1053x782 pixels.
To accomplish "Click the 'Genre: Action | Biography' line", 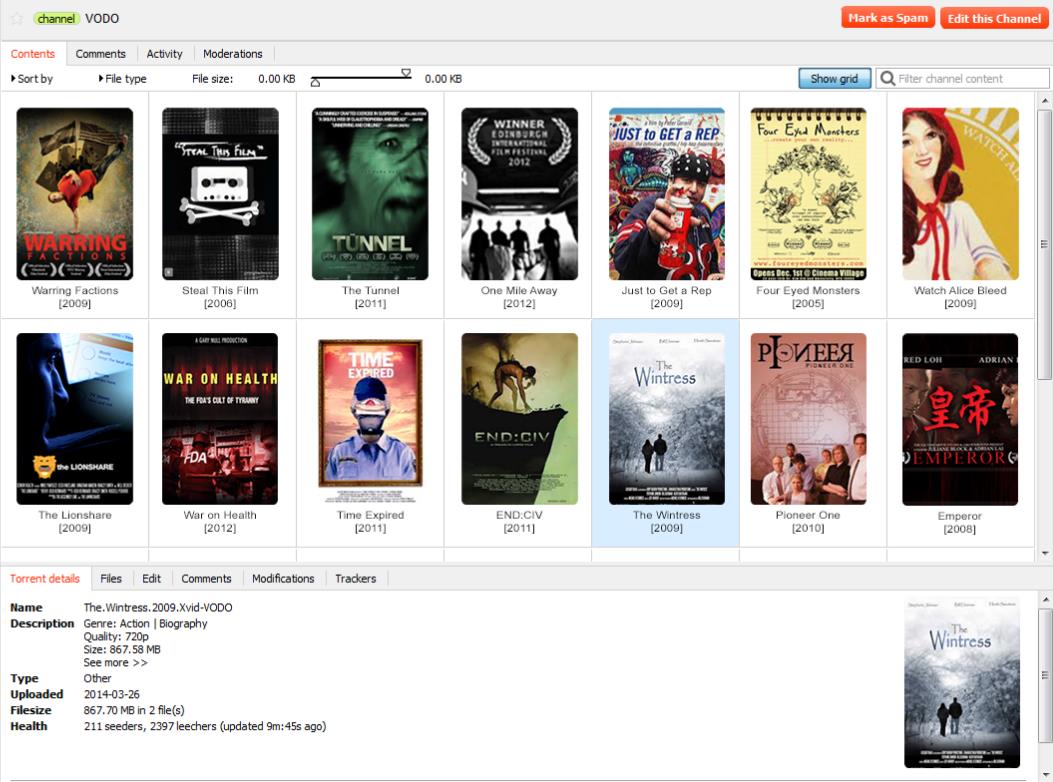I will 145,623.
